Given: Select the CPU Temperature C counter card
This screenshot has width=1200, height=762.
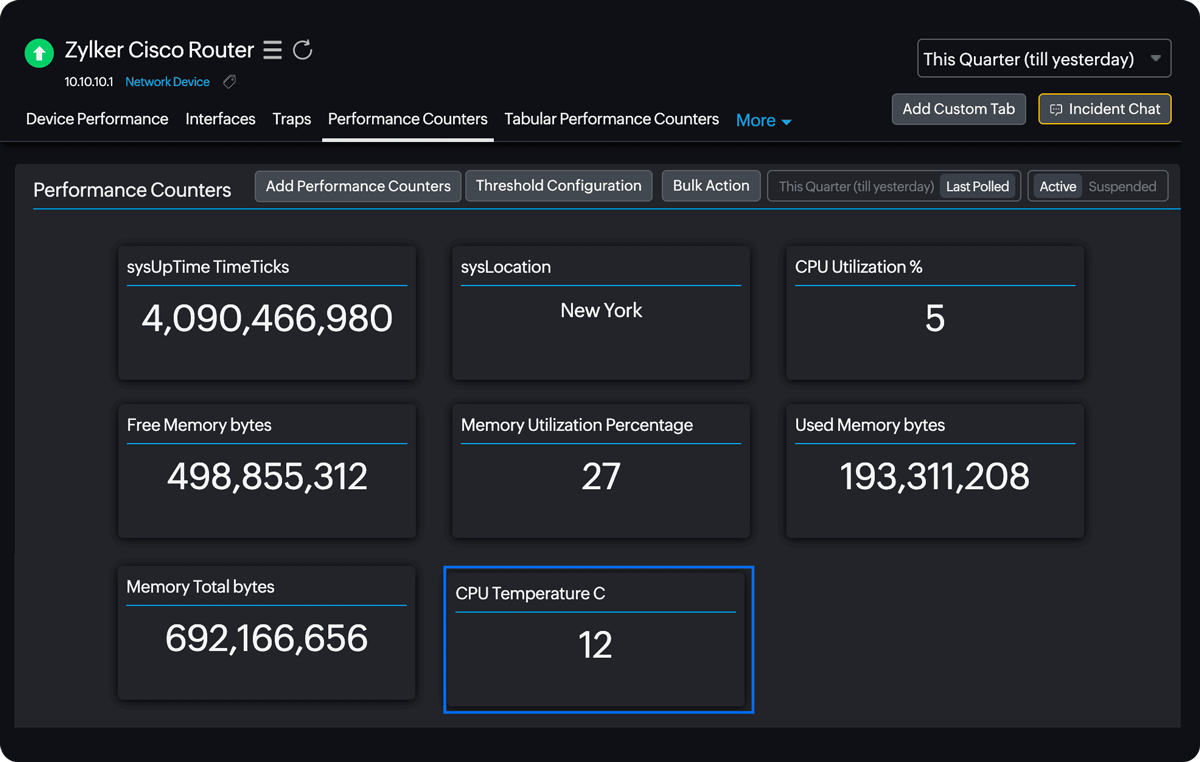Looking at the screenshot, I should 598,640.
